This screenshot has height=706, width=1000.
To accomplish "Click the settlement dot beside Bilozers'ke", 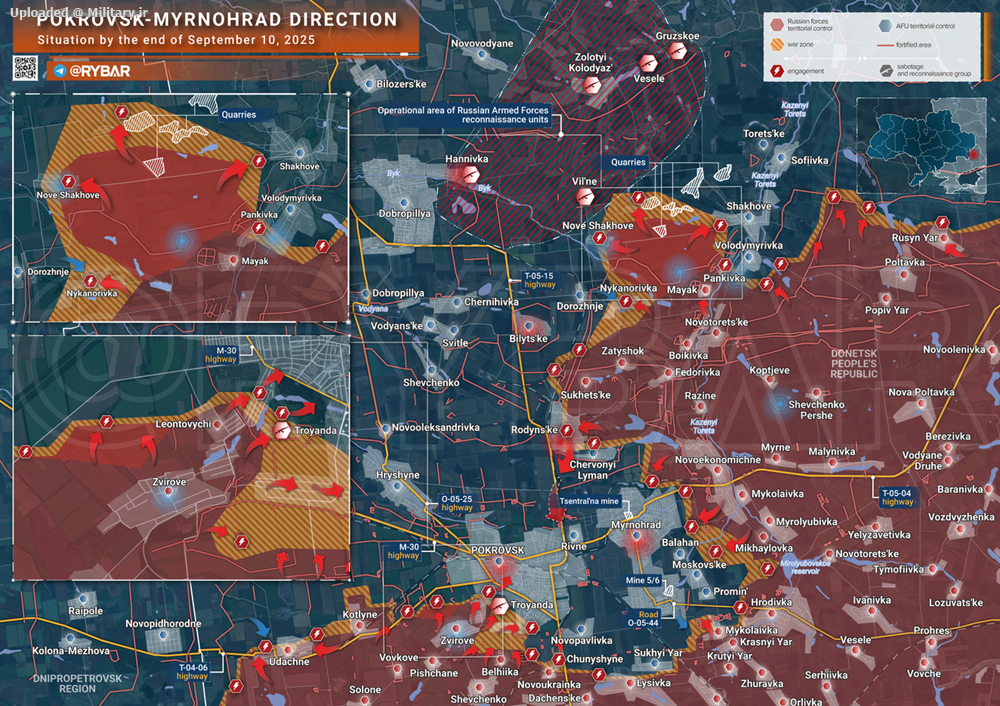I will [x=369, y=84].
